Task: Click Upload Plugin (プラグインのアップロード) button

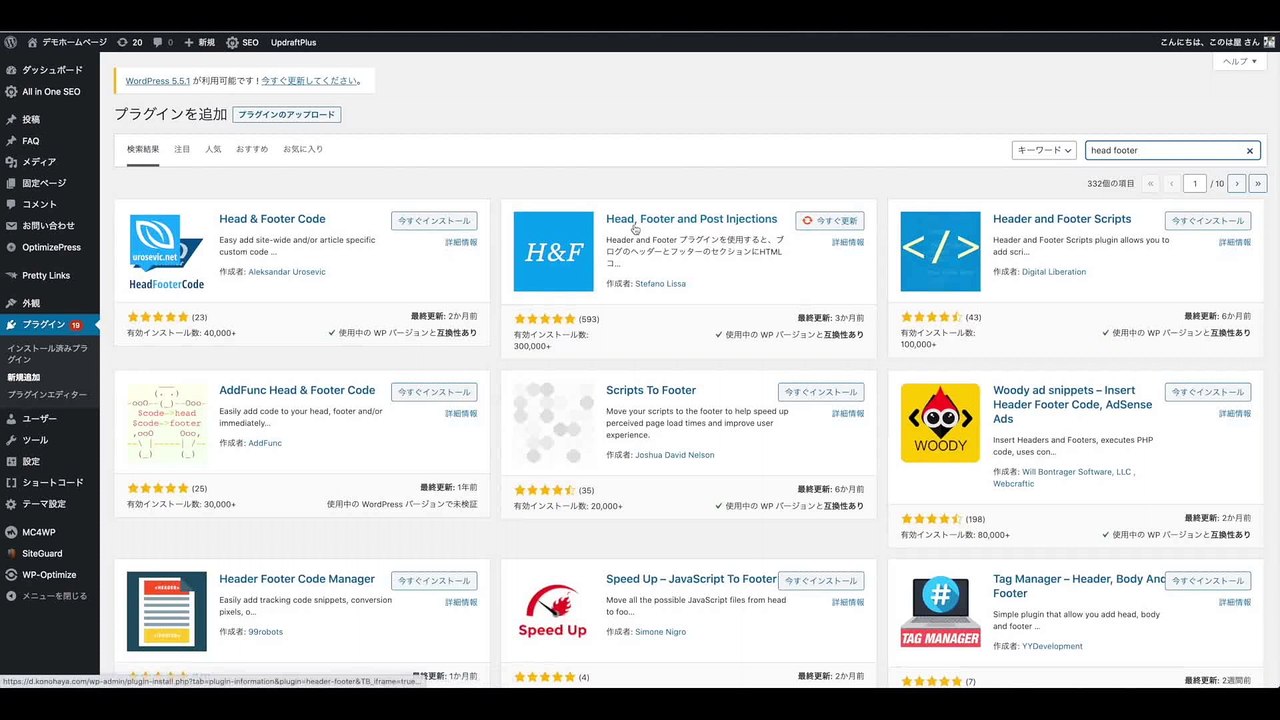Action: [287, 115]
